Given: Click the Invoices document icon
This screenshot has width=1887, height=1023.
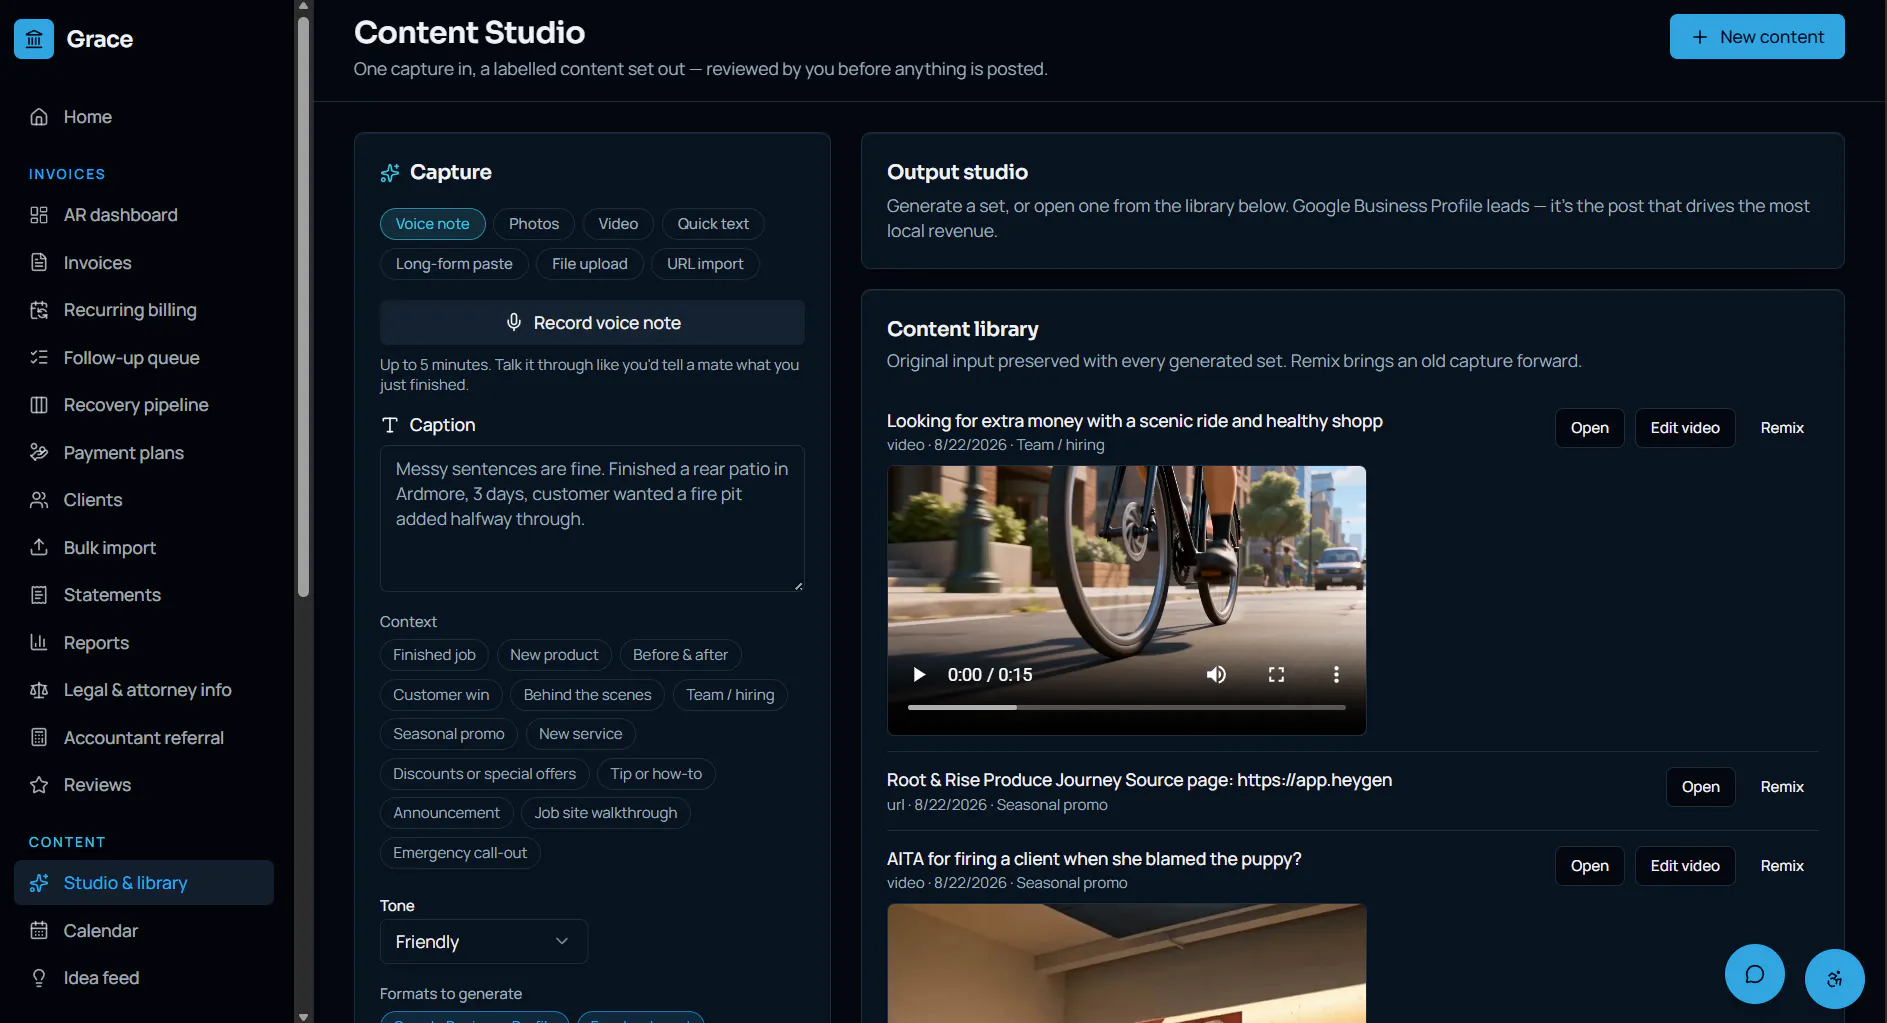Looking at the screenshot, I should [x=39, y=263].
